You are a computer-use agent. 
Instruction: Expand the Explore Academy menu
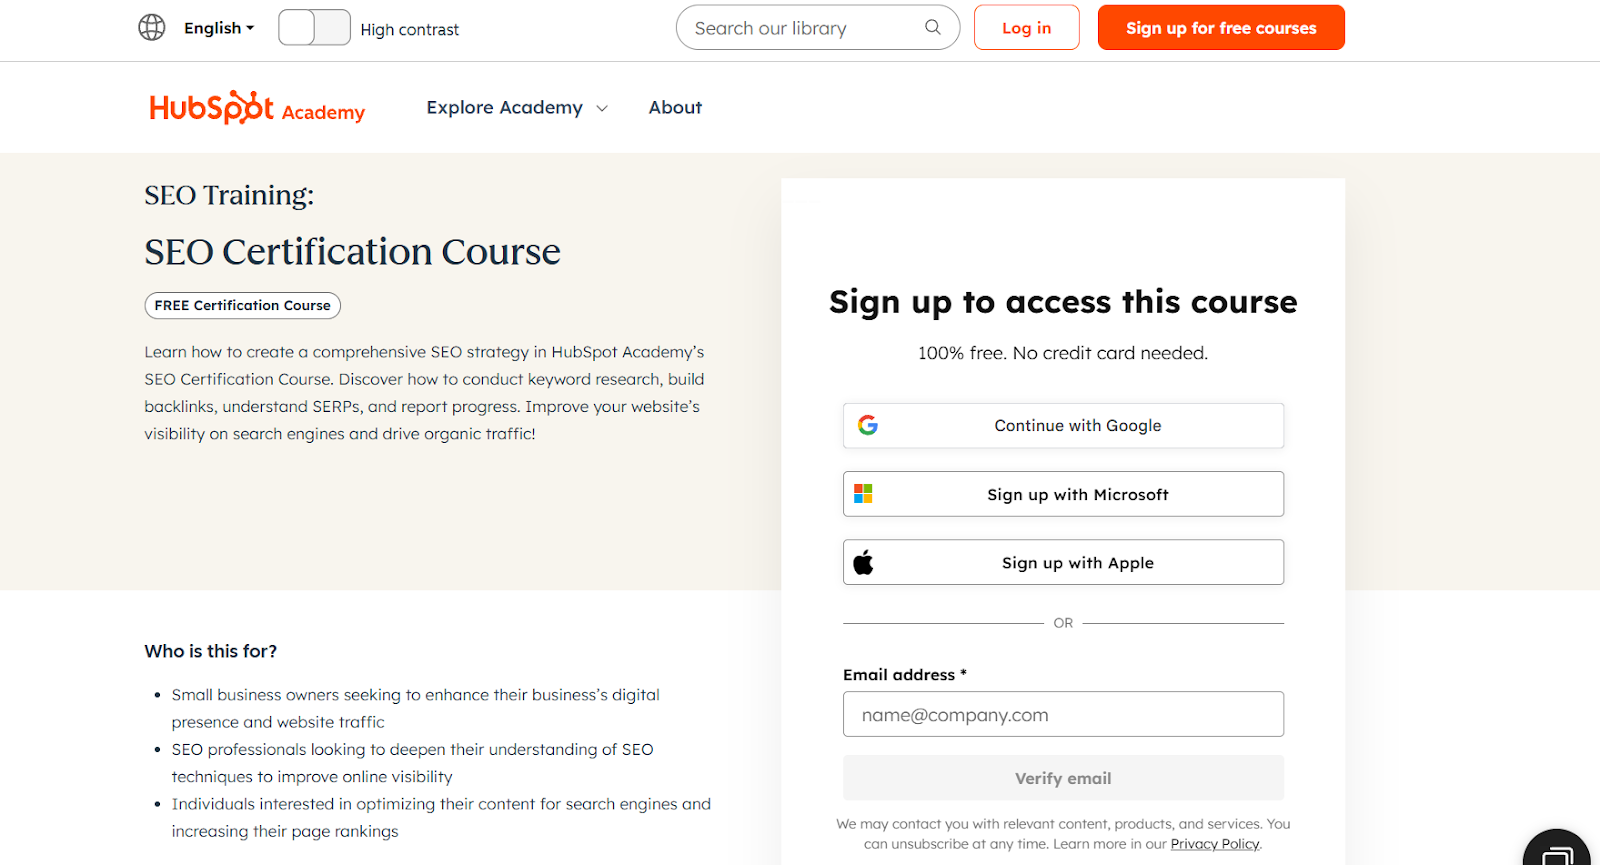pyautogui.click(x=516, y=108)
